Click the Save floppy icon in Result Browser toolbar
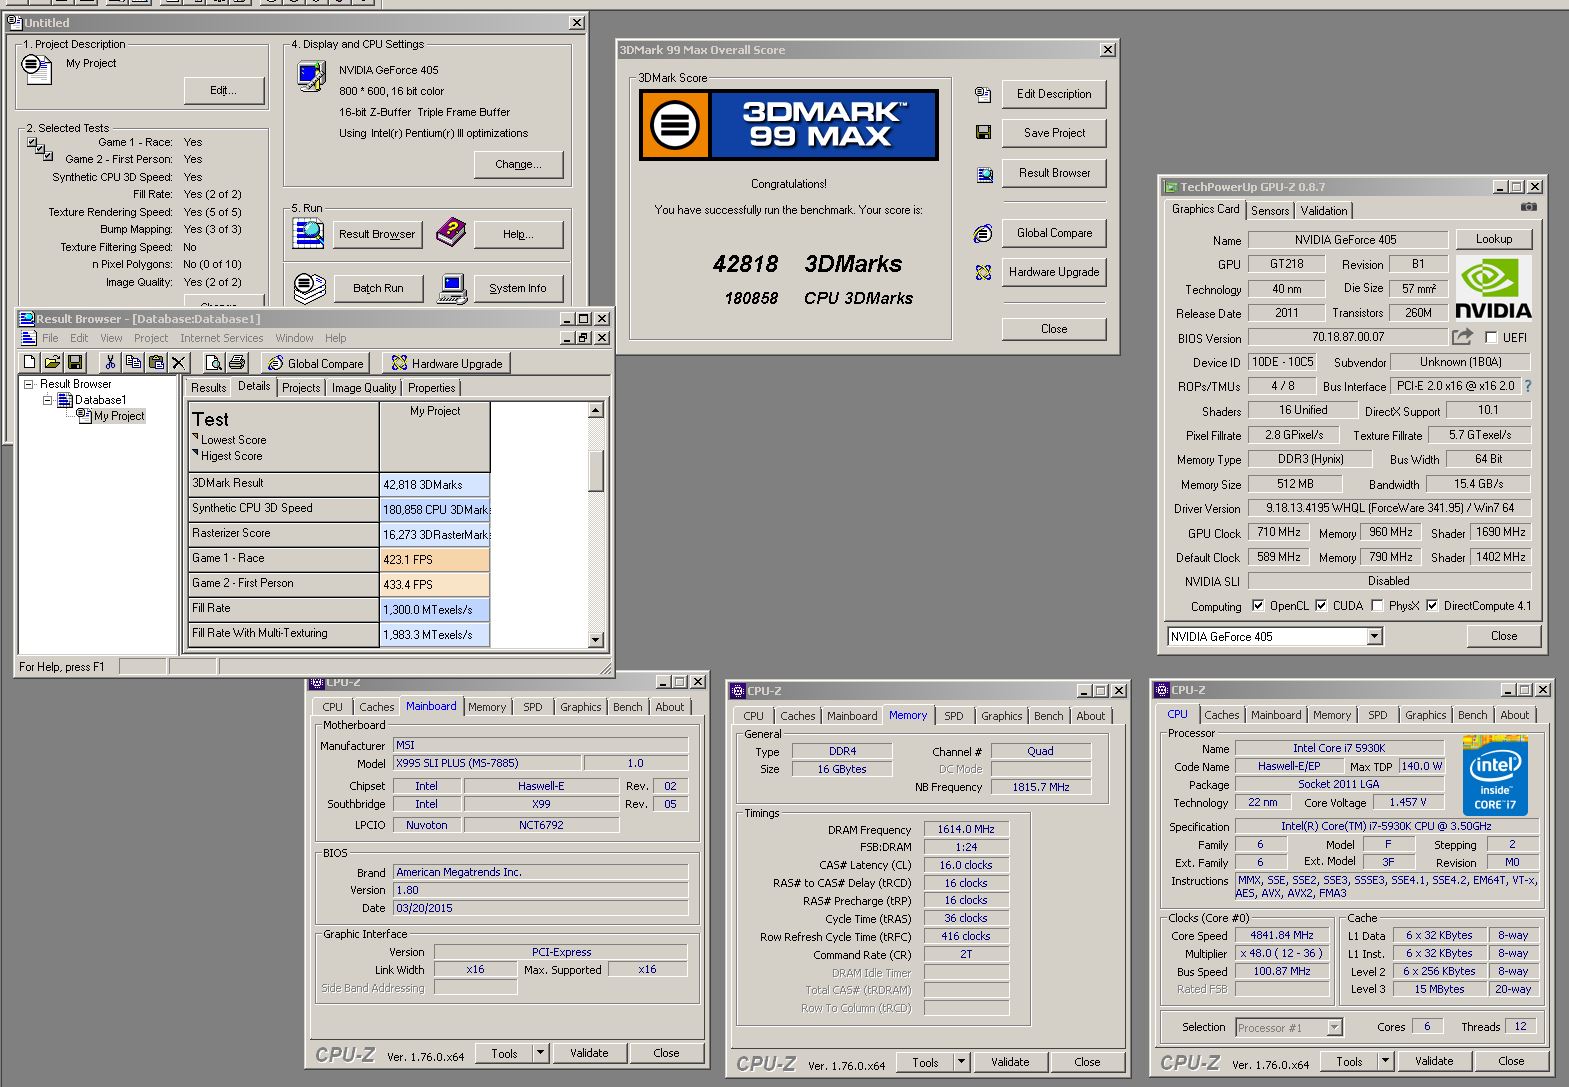The image size is (1569, 1087). tap(75, 362)
